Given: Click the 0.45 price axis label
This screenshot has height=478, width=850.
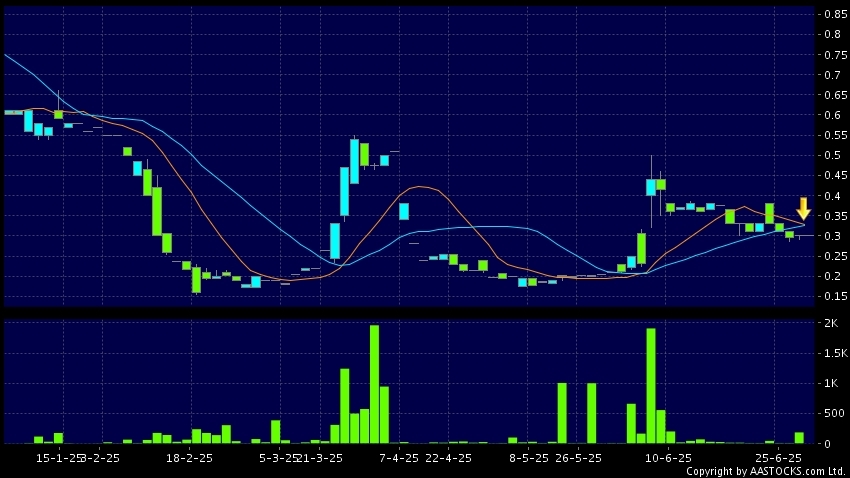Looking at the screenshot, I should [x=835, y=175].
